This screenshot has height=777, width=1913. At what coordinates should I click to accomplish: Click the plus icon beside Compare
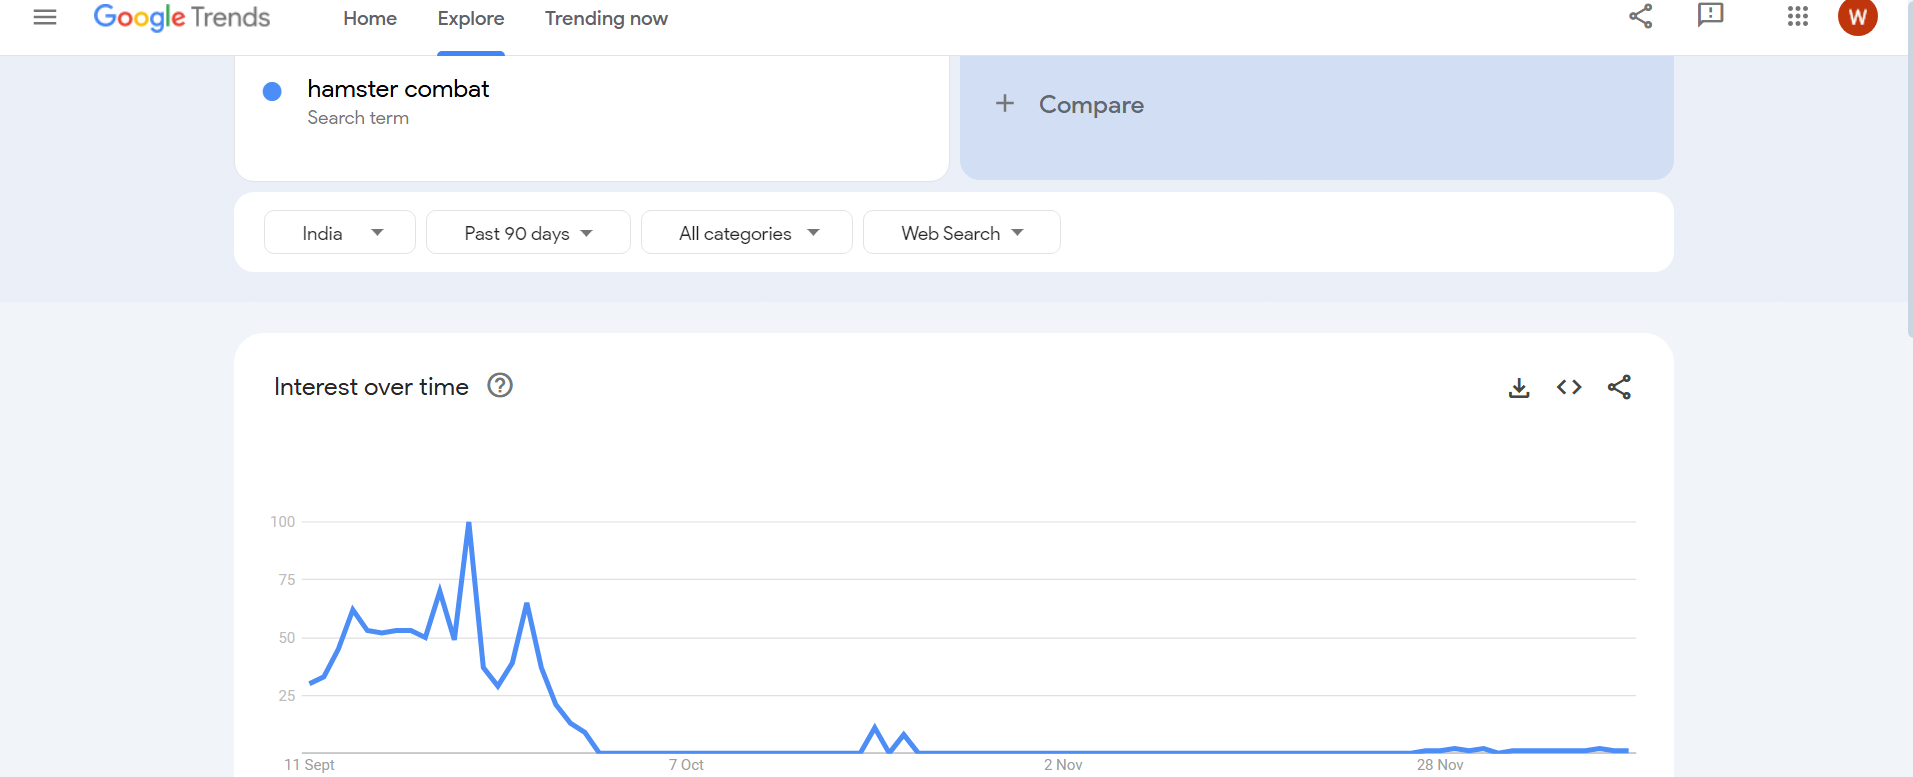1005,103
